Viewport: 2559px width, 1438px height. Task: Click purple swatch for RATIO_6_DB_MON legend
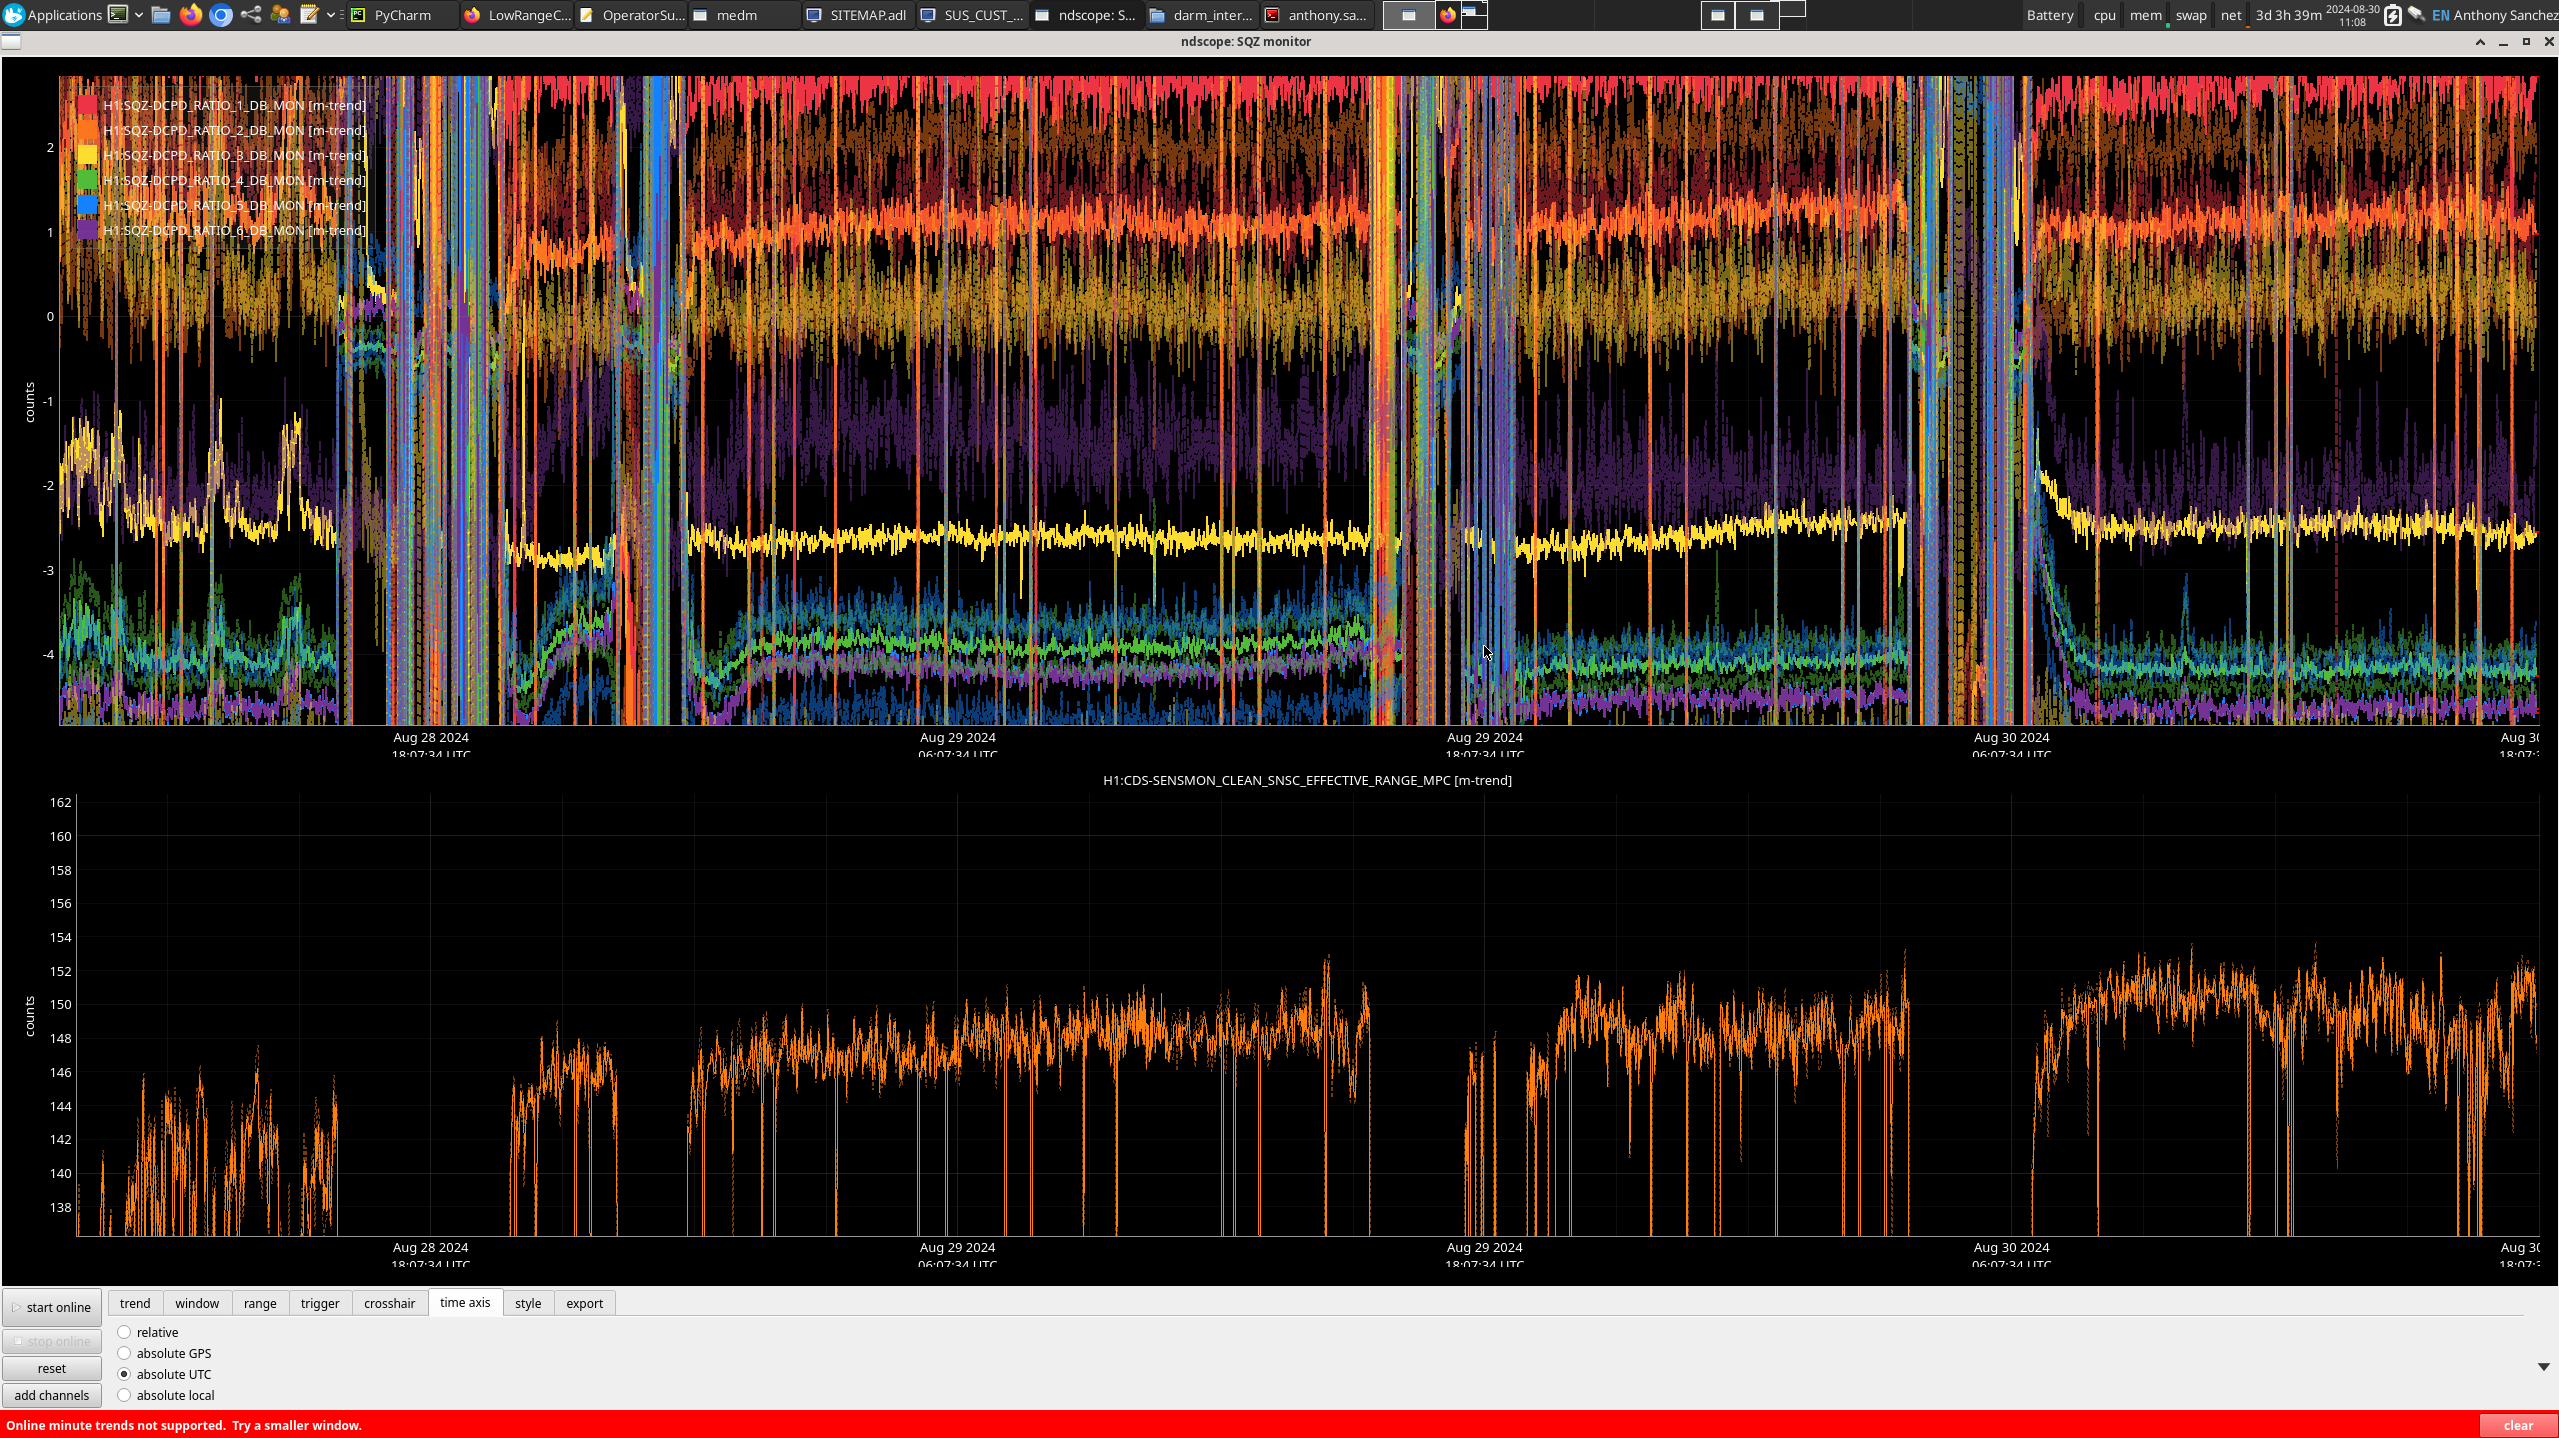click(88, 230)
